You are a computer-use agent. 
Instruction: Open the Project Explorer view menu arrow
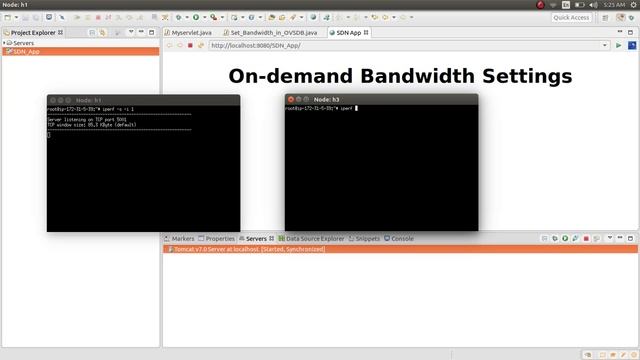(131, 32)
